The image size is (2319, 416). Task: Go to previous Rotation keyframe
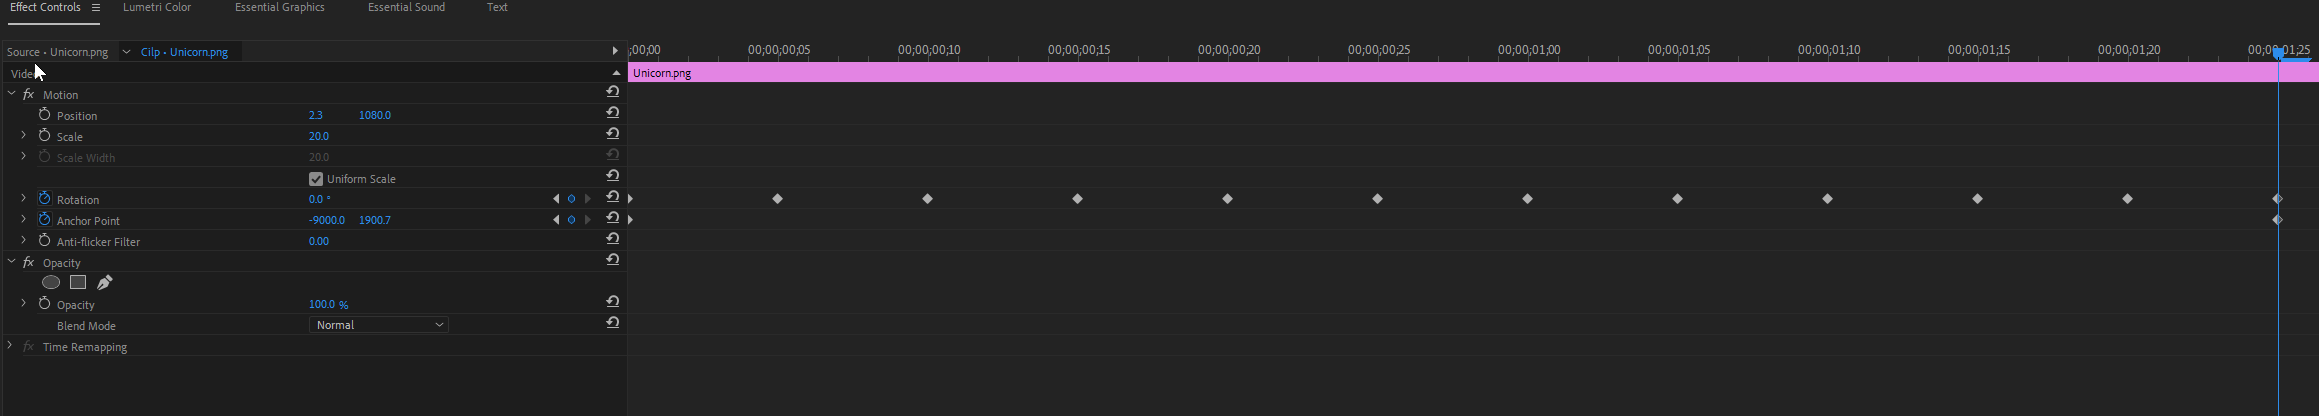(x=556, y=199)
